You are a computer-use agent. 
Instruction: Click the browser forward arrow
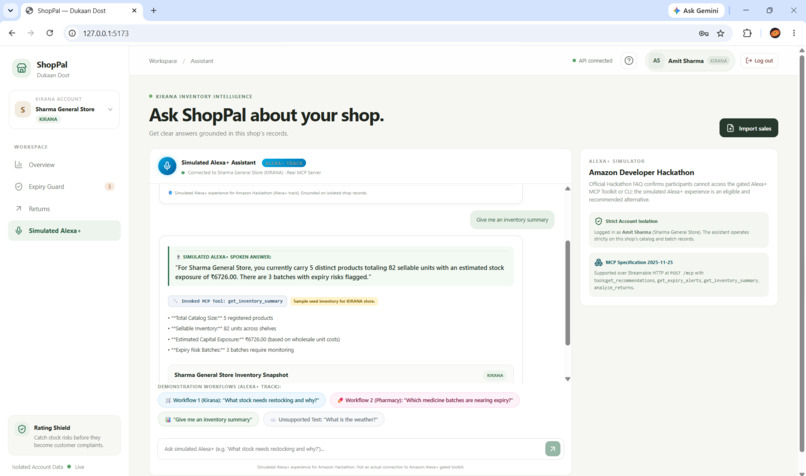31,33
